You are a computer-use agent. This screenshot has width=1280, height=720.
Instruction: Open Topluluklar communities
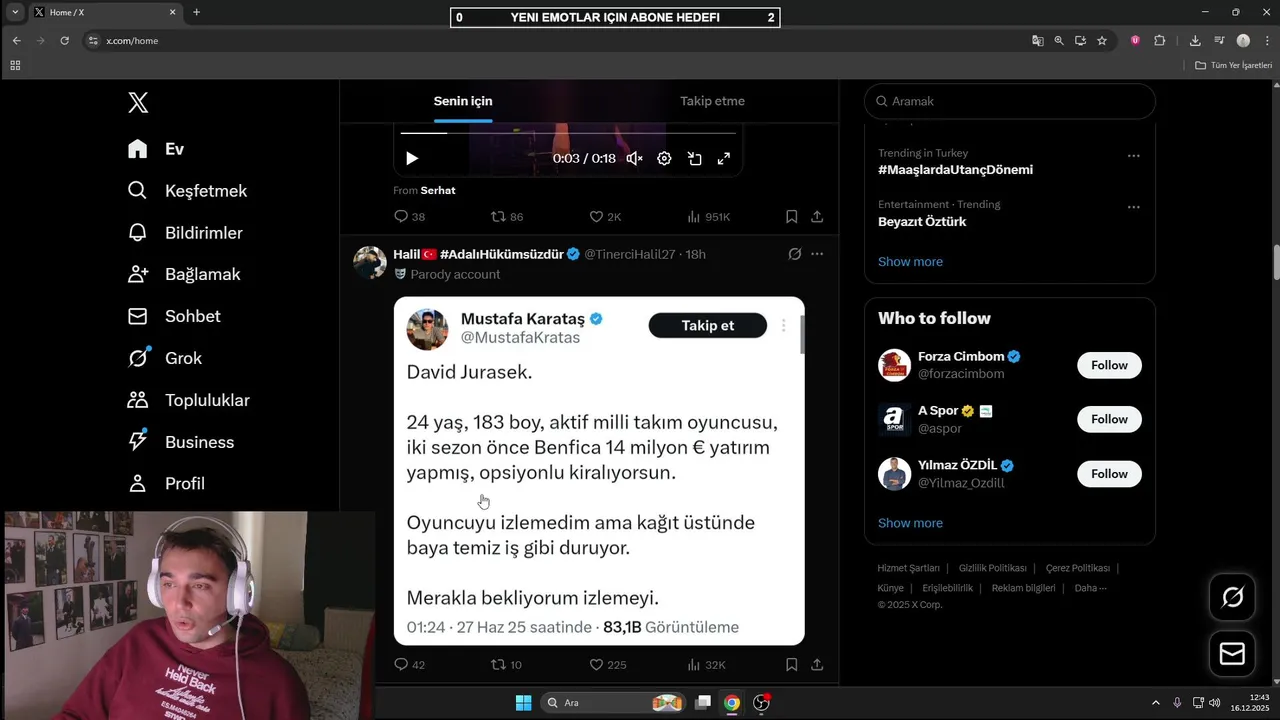coord(188,400)
